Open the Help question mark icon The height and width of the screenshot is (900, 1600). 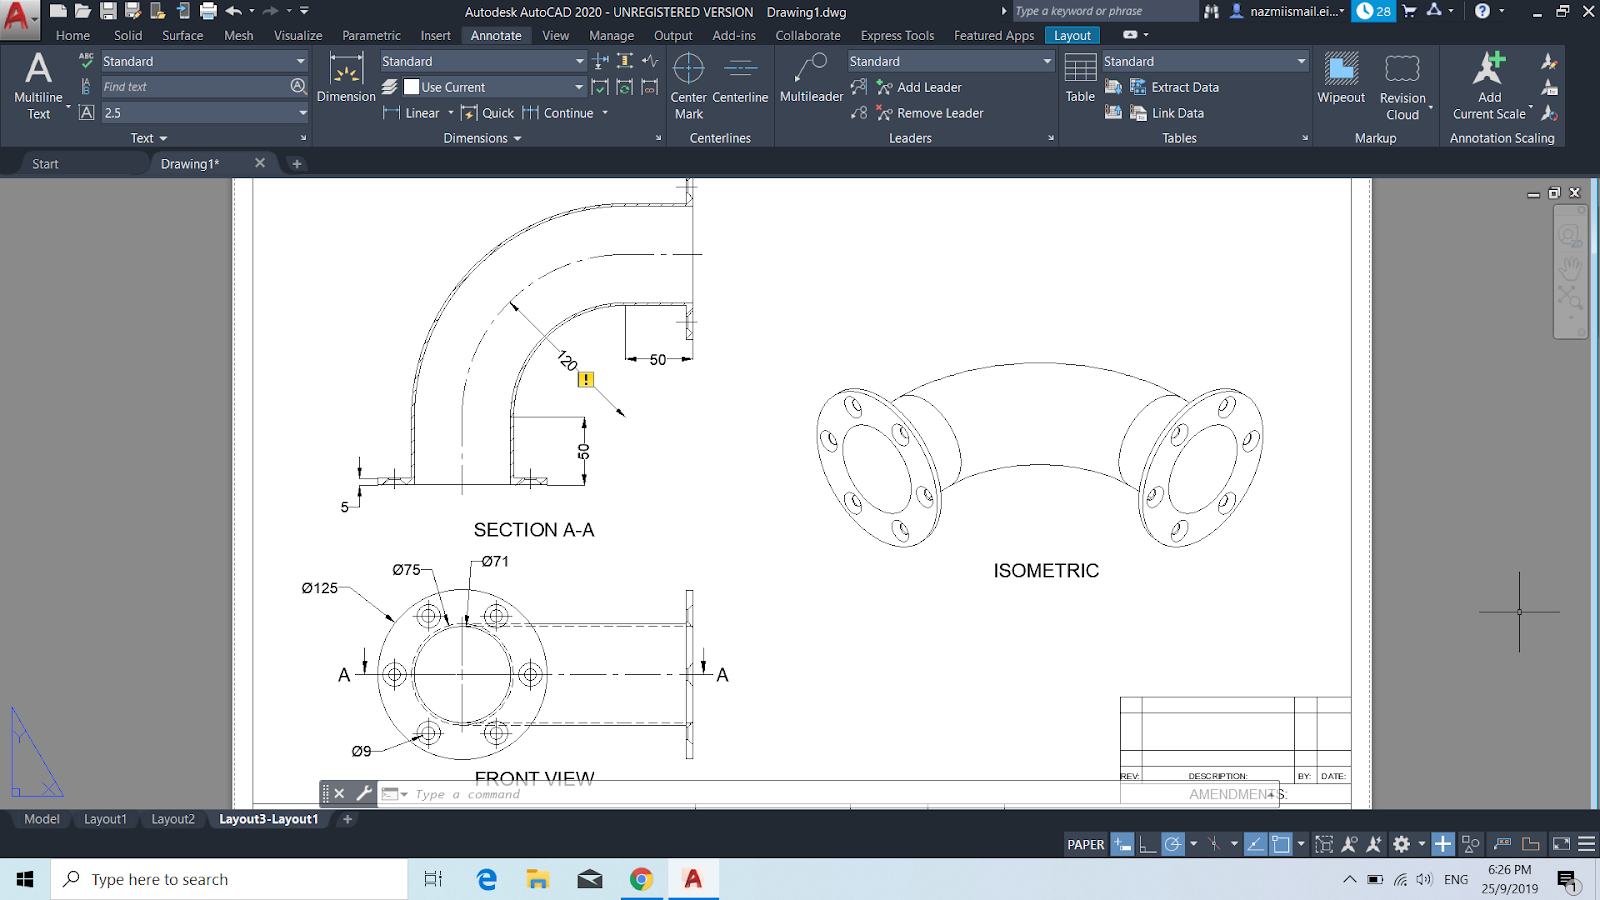(x=1482, y=11)
